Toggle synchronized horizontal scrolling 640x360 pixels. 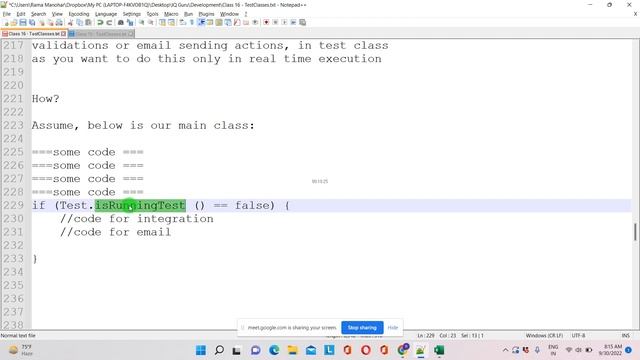point(171,22)
